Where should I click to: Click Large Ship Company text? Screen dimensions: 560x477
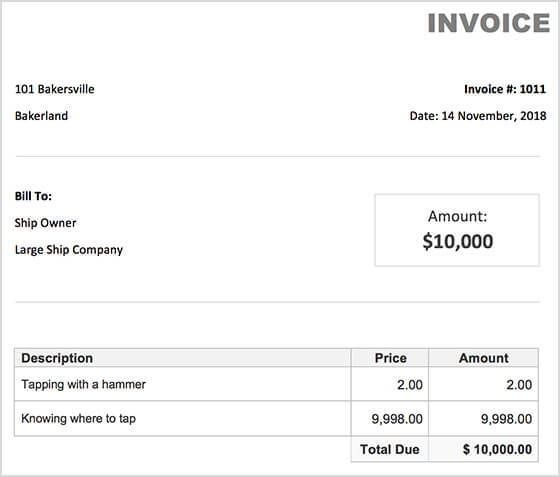tap(69, 250)
